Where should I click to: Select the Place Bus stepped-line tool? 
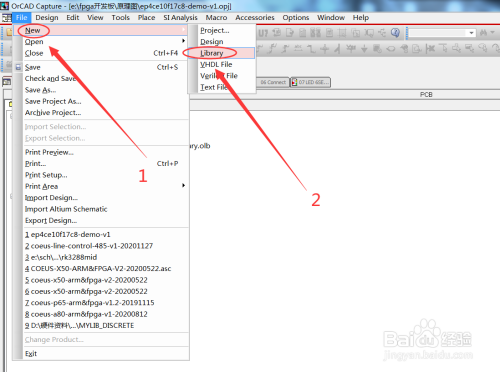click(311, 49)
